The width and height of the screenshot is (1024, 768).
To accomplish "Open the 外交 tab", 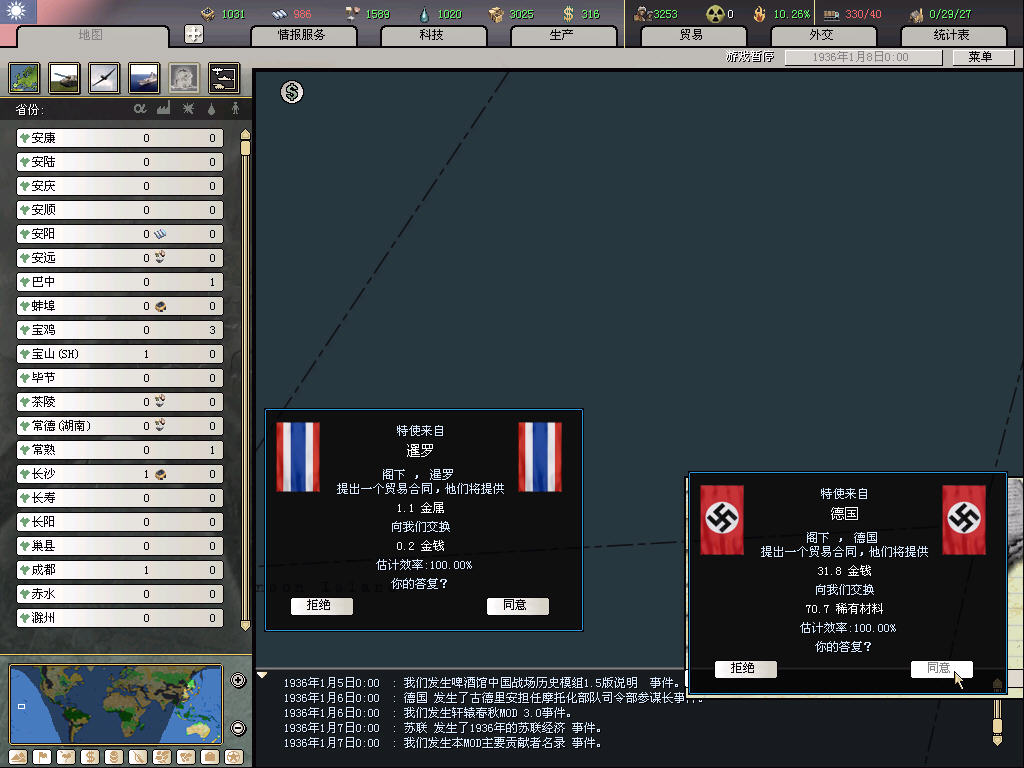I will pos(822,35).
